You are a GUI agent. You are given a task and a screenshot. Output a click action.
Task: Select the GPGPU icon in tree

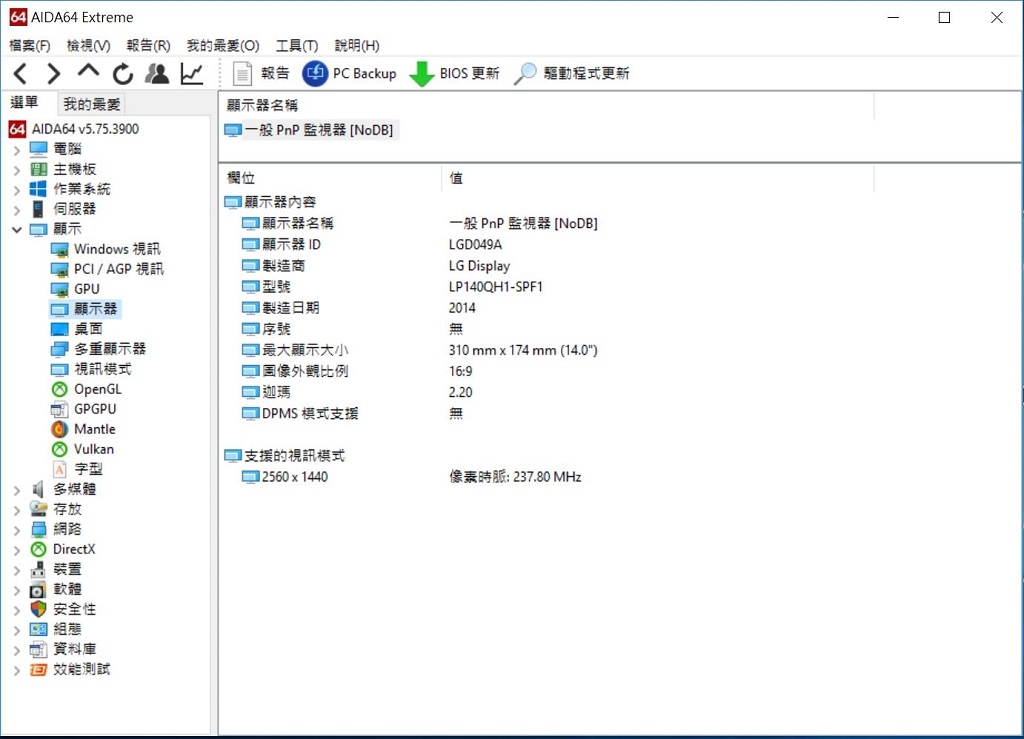(59, 409)
